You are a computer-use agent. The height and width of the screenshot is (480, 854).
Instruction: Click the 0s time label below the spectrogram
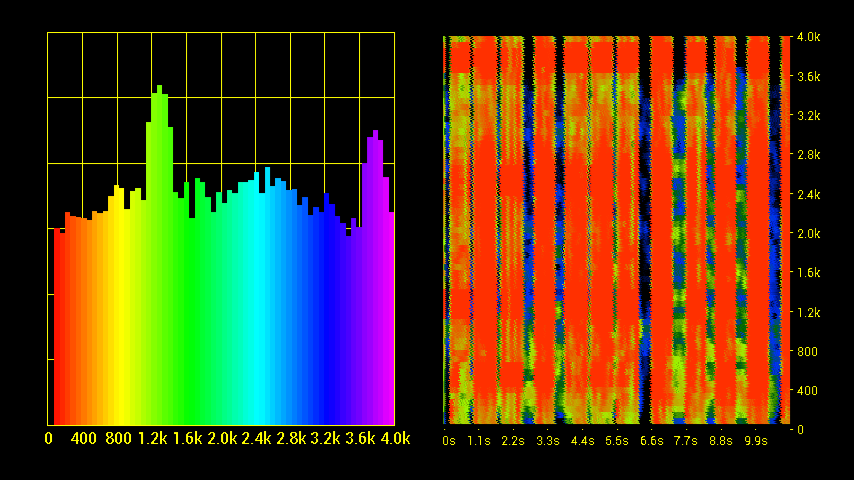[449, 441]
